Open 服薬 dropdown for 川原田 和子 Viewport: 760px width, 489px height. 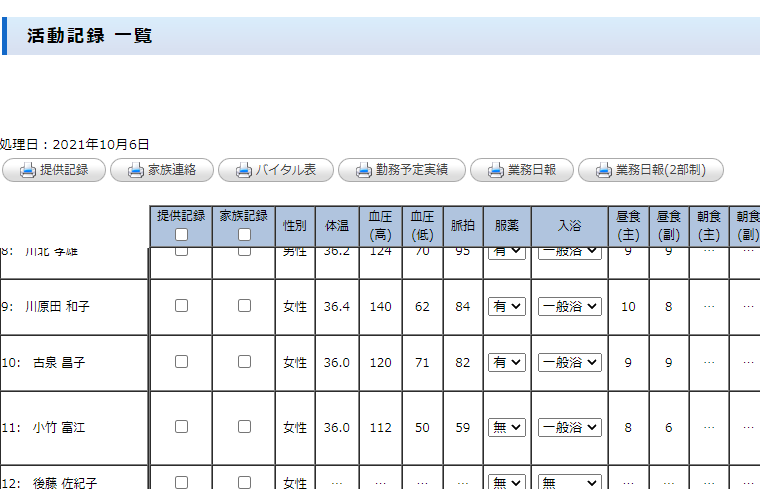pyautogui.click(x=507, y=307)
